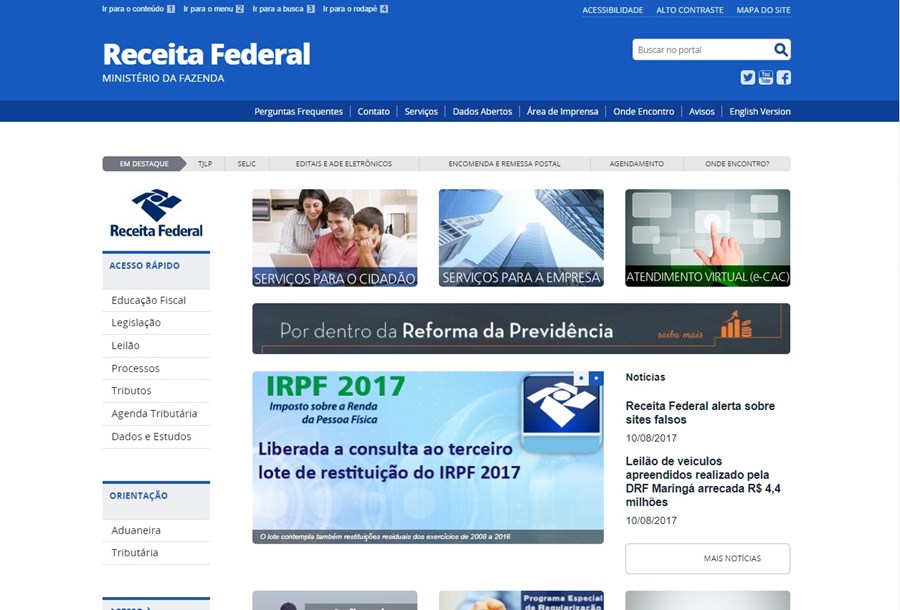Screen dimensions: 900x610
Task: Open the Serviços para o Cidadão tile
Action: point(334,238)
